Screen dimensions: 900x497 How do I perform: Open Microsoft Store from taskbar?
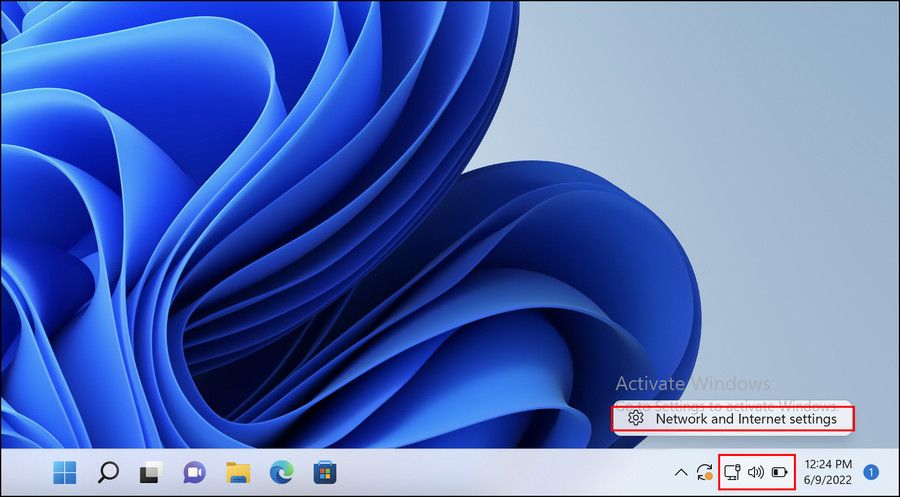coord(325,473)
